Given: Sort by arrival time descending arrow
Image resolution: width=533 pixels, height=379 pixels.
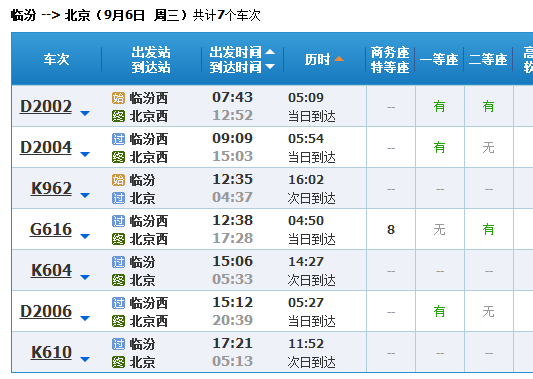Looking at the screenshot, I should click(270, 66).
